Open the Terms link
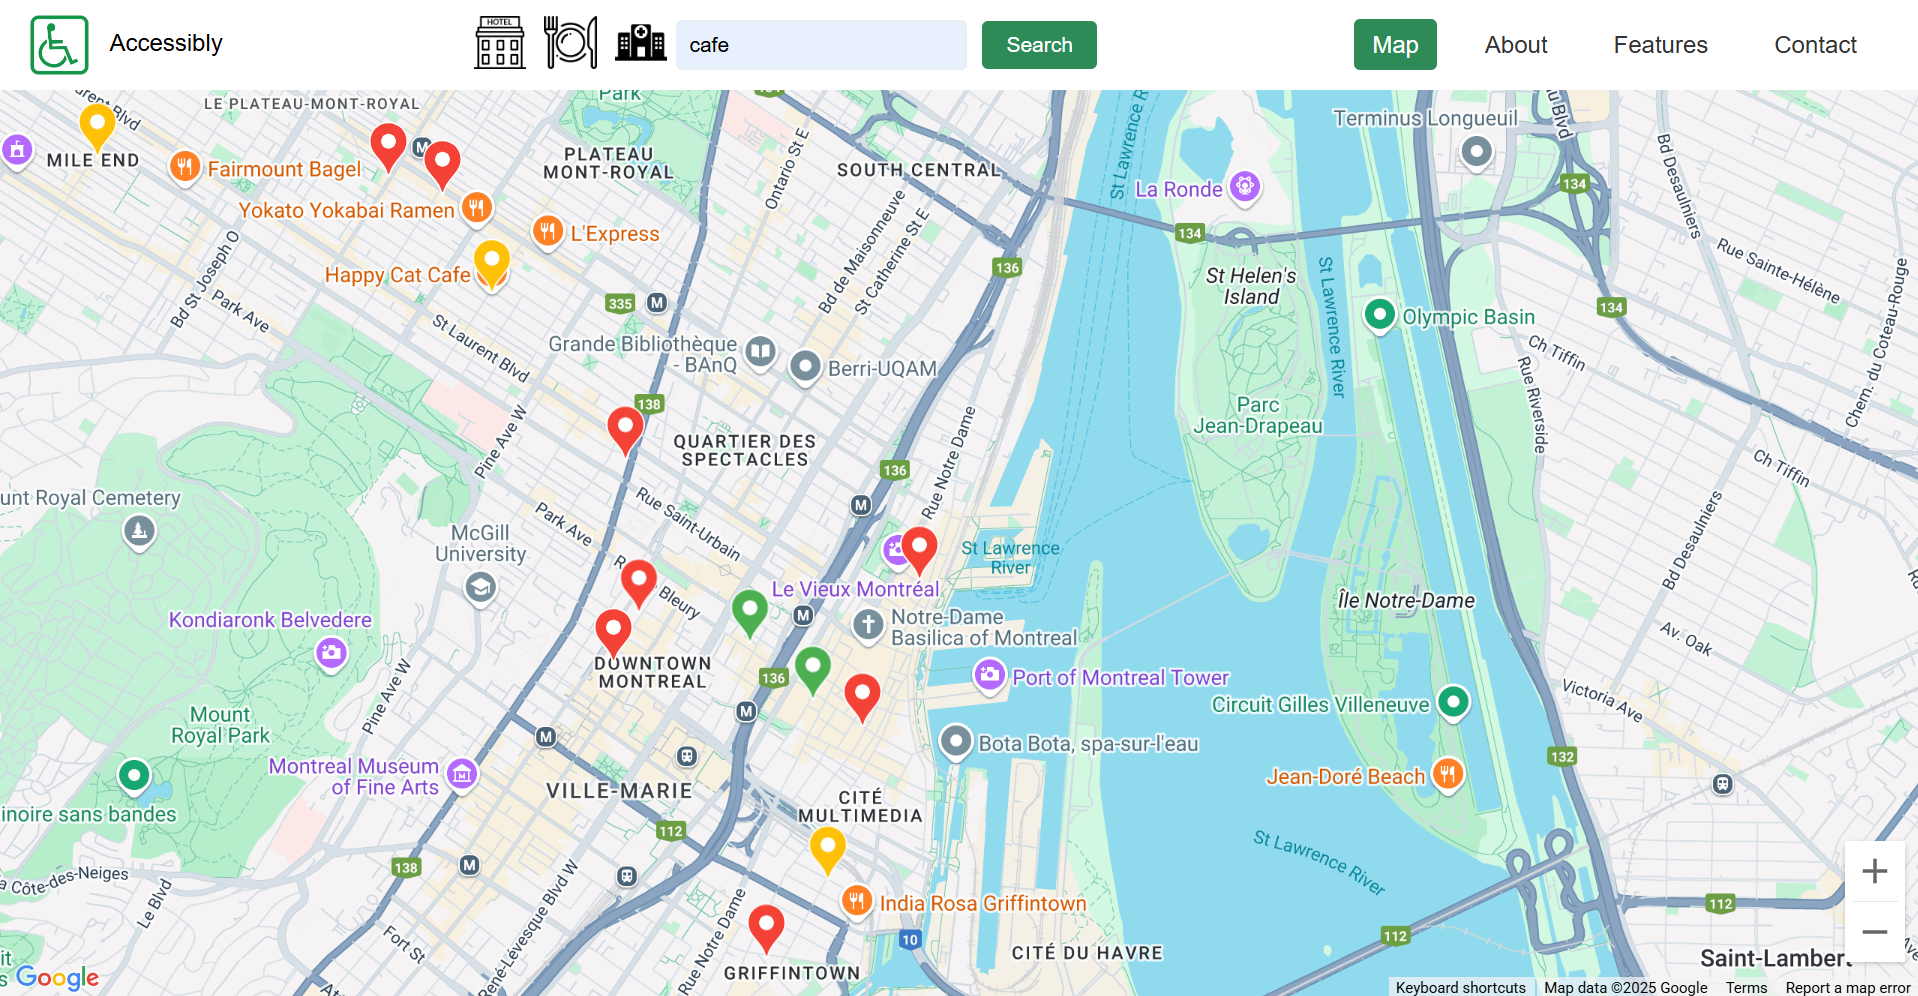 click(1746, 987)
